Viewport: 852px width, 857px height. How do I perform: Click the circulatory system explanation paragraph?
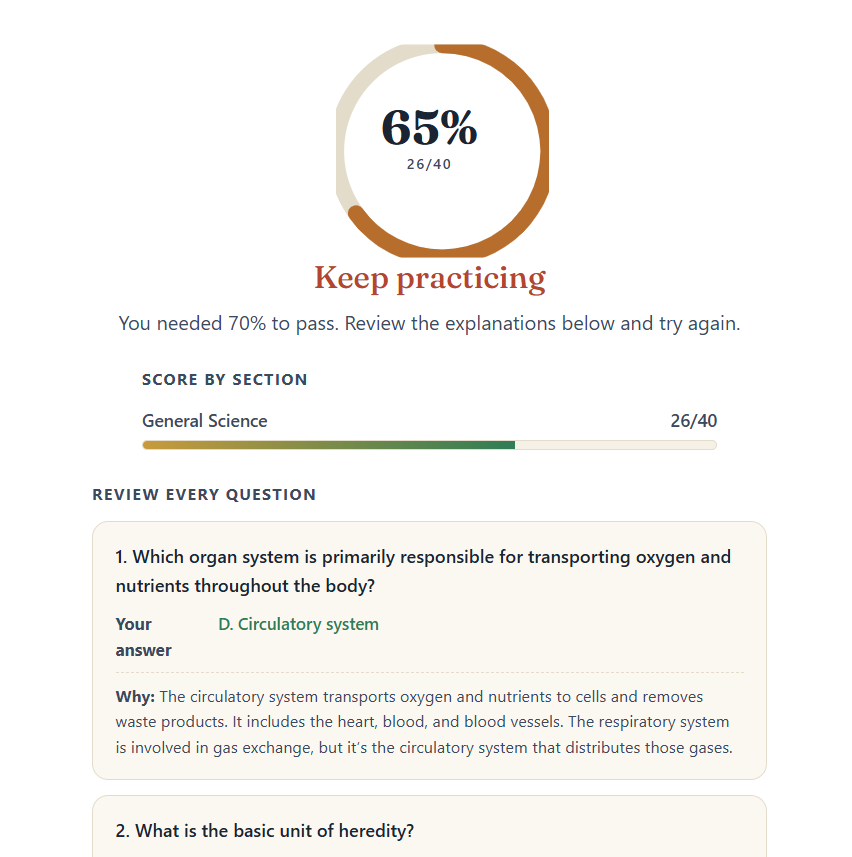click(424, 722)
